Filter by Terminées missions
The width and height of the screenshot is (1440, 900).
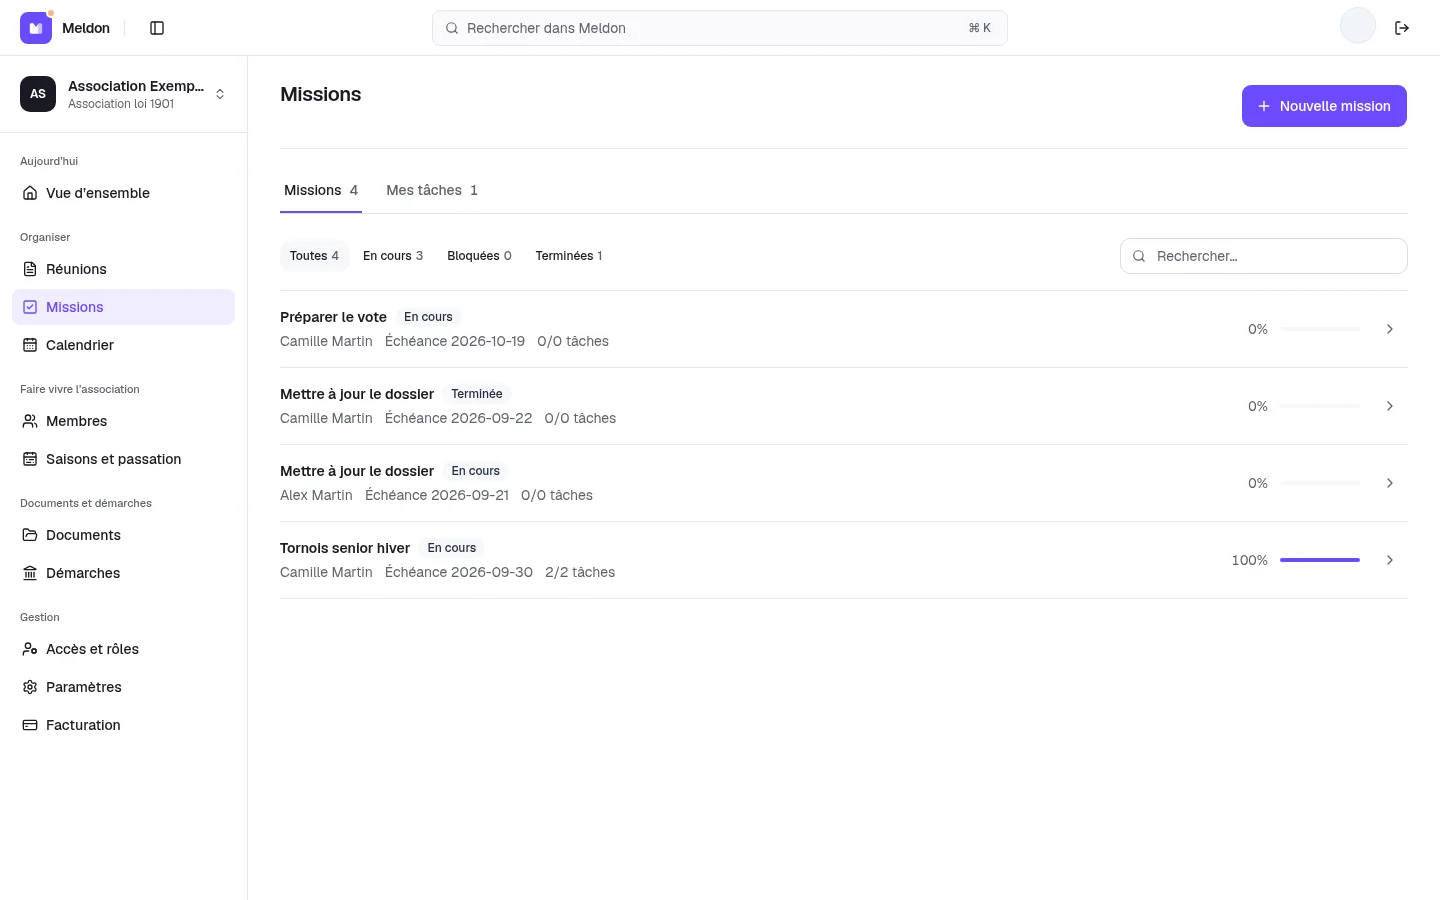click(x=569, y=256)
